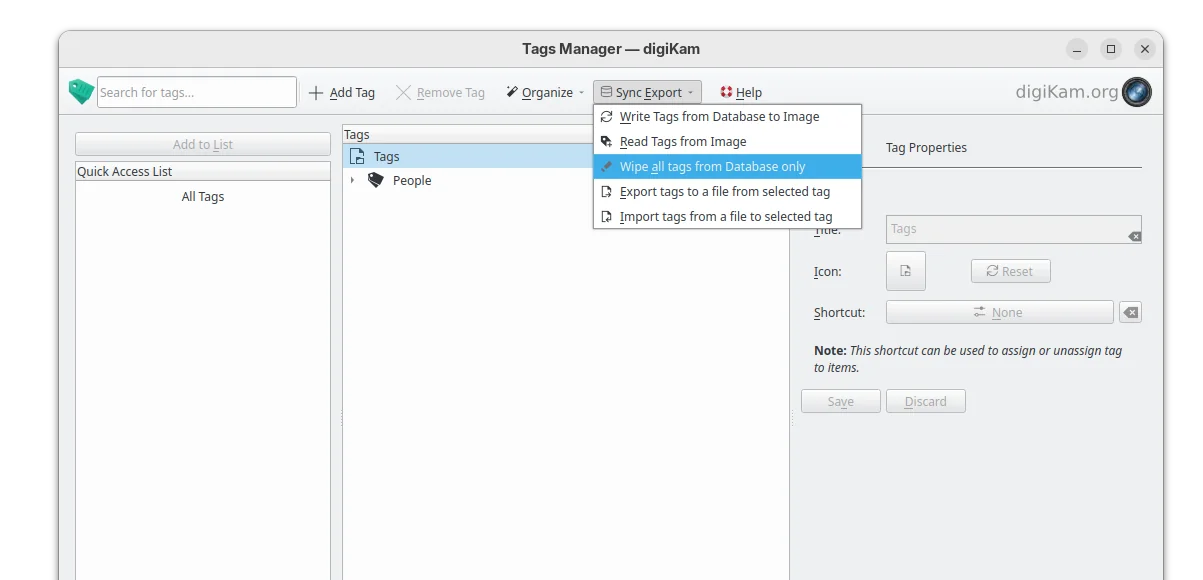Open the Organize dropdown menu
Viewport: 1203px width, 580px height.
[x=546, y=92]
